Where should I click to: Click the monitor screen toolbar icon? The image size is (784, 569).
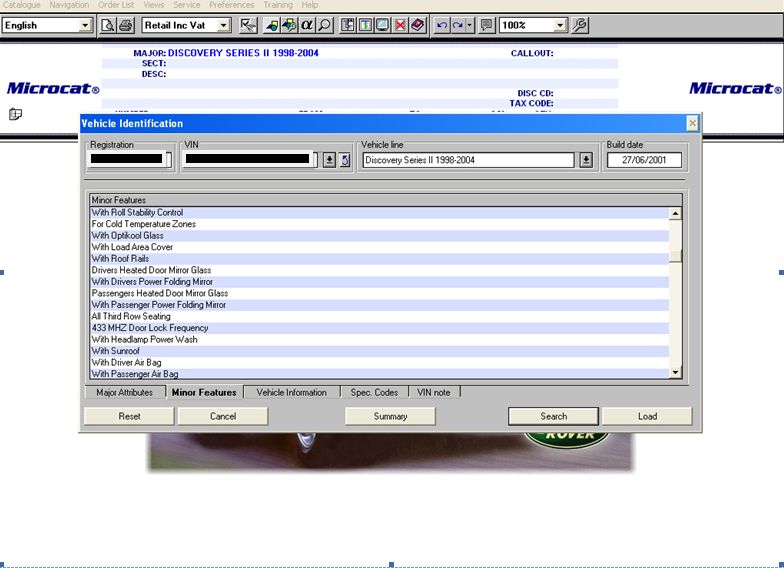pos(382,25)
